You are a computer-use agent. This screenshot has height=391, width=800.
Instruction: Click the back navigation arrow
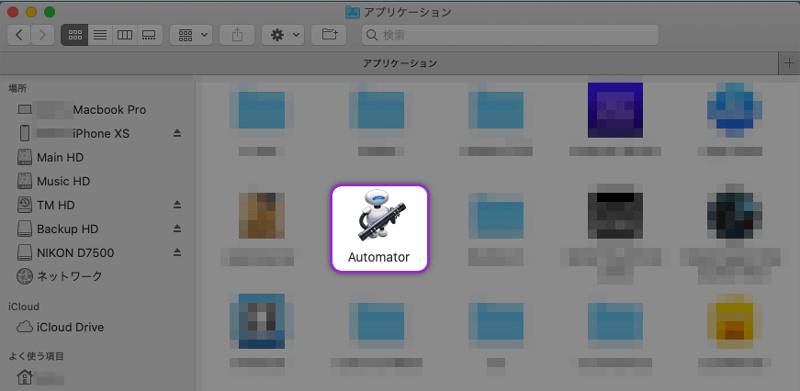19,35
